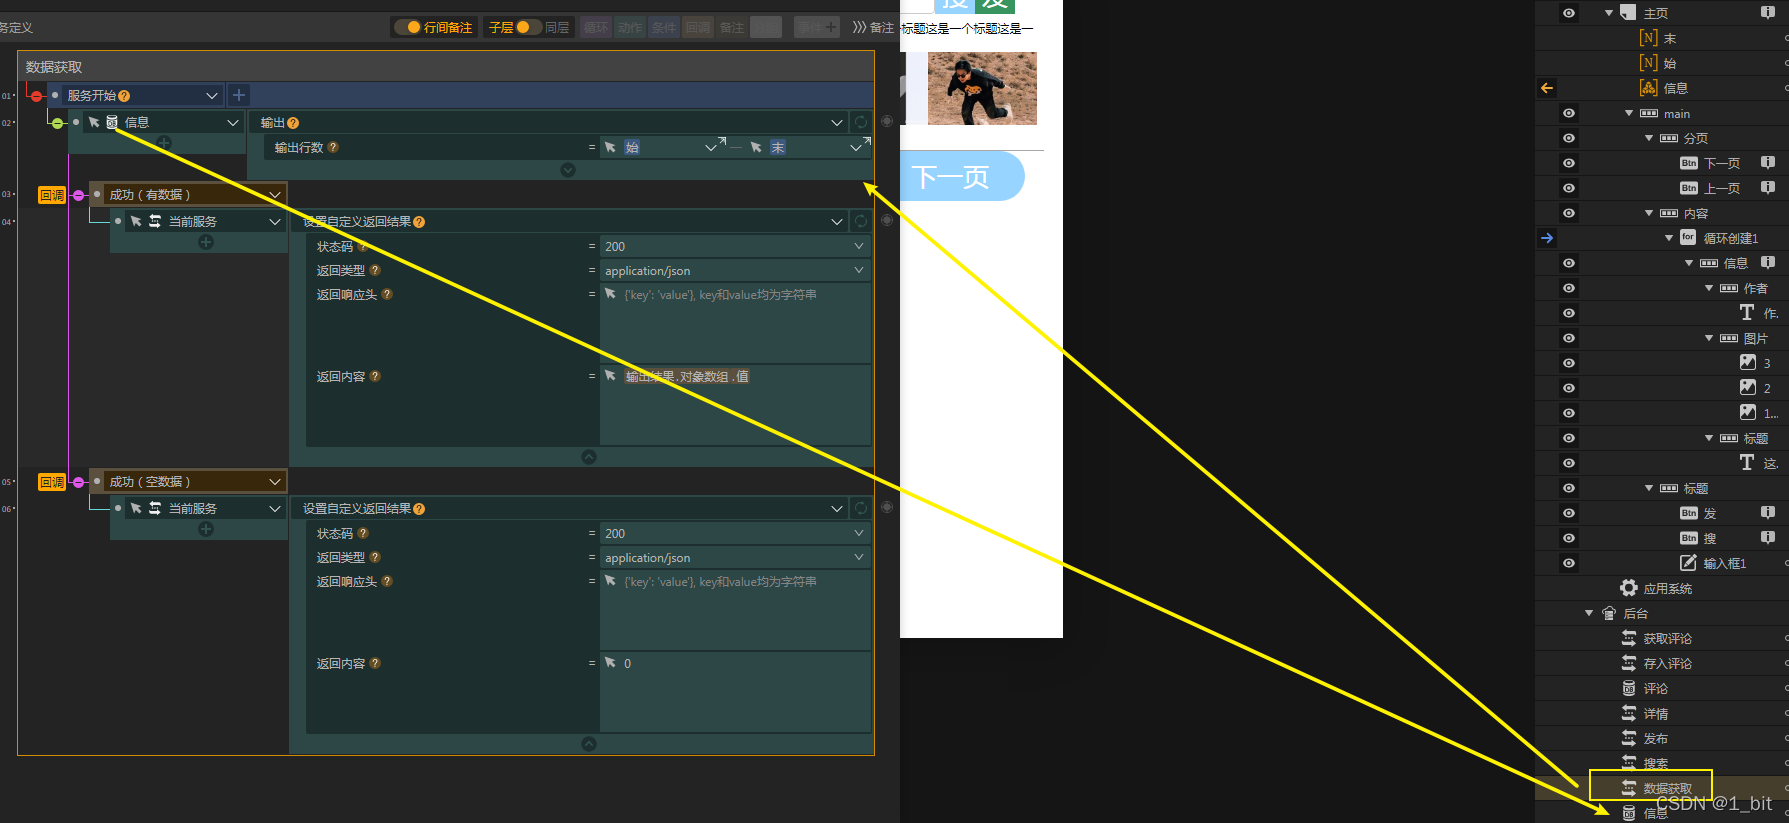
Task: Collapse the green node at row 02
Action: pyautogui.click(x=58, y=123)
